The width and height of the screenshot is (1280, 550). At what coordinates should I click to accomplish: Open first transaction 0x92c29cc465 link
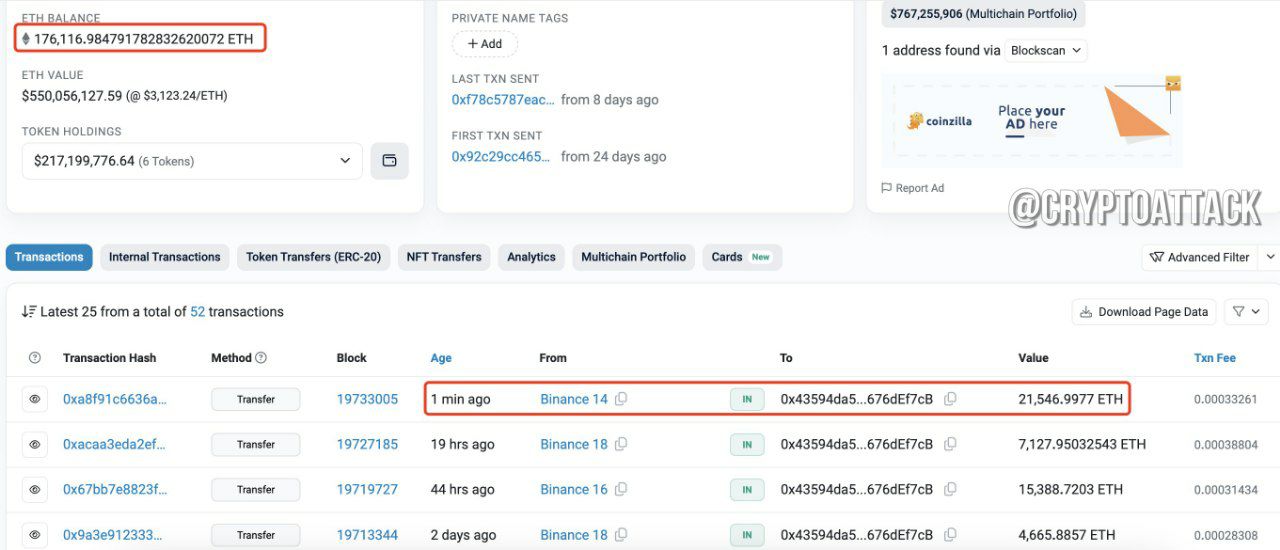point(501,157)
